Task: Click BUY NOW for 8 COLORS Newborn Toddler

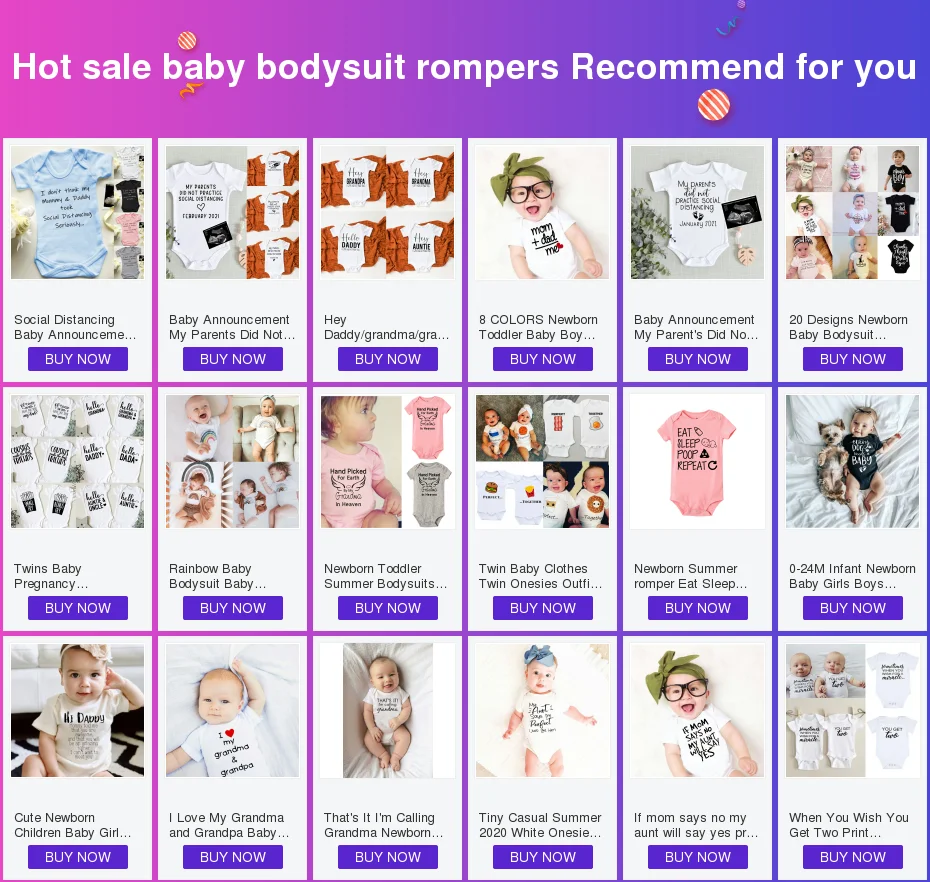Action: 543,359
